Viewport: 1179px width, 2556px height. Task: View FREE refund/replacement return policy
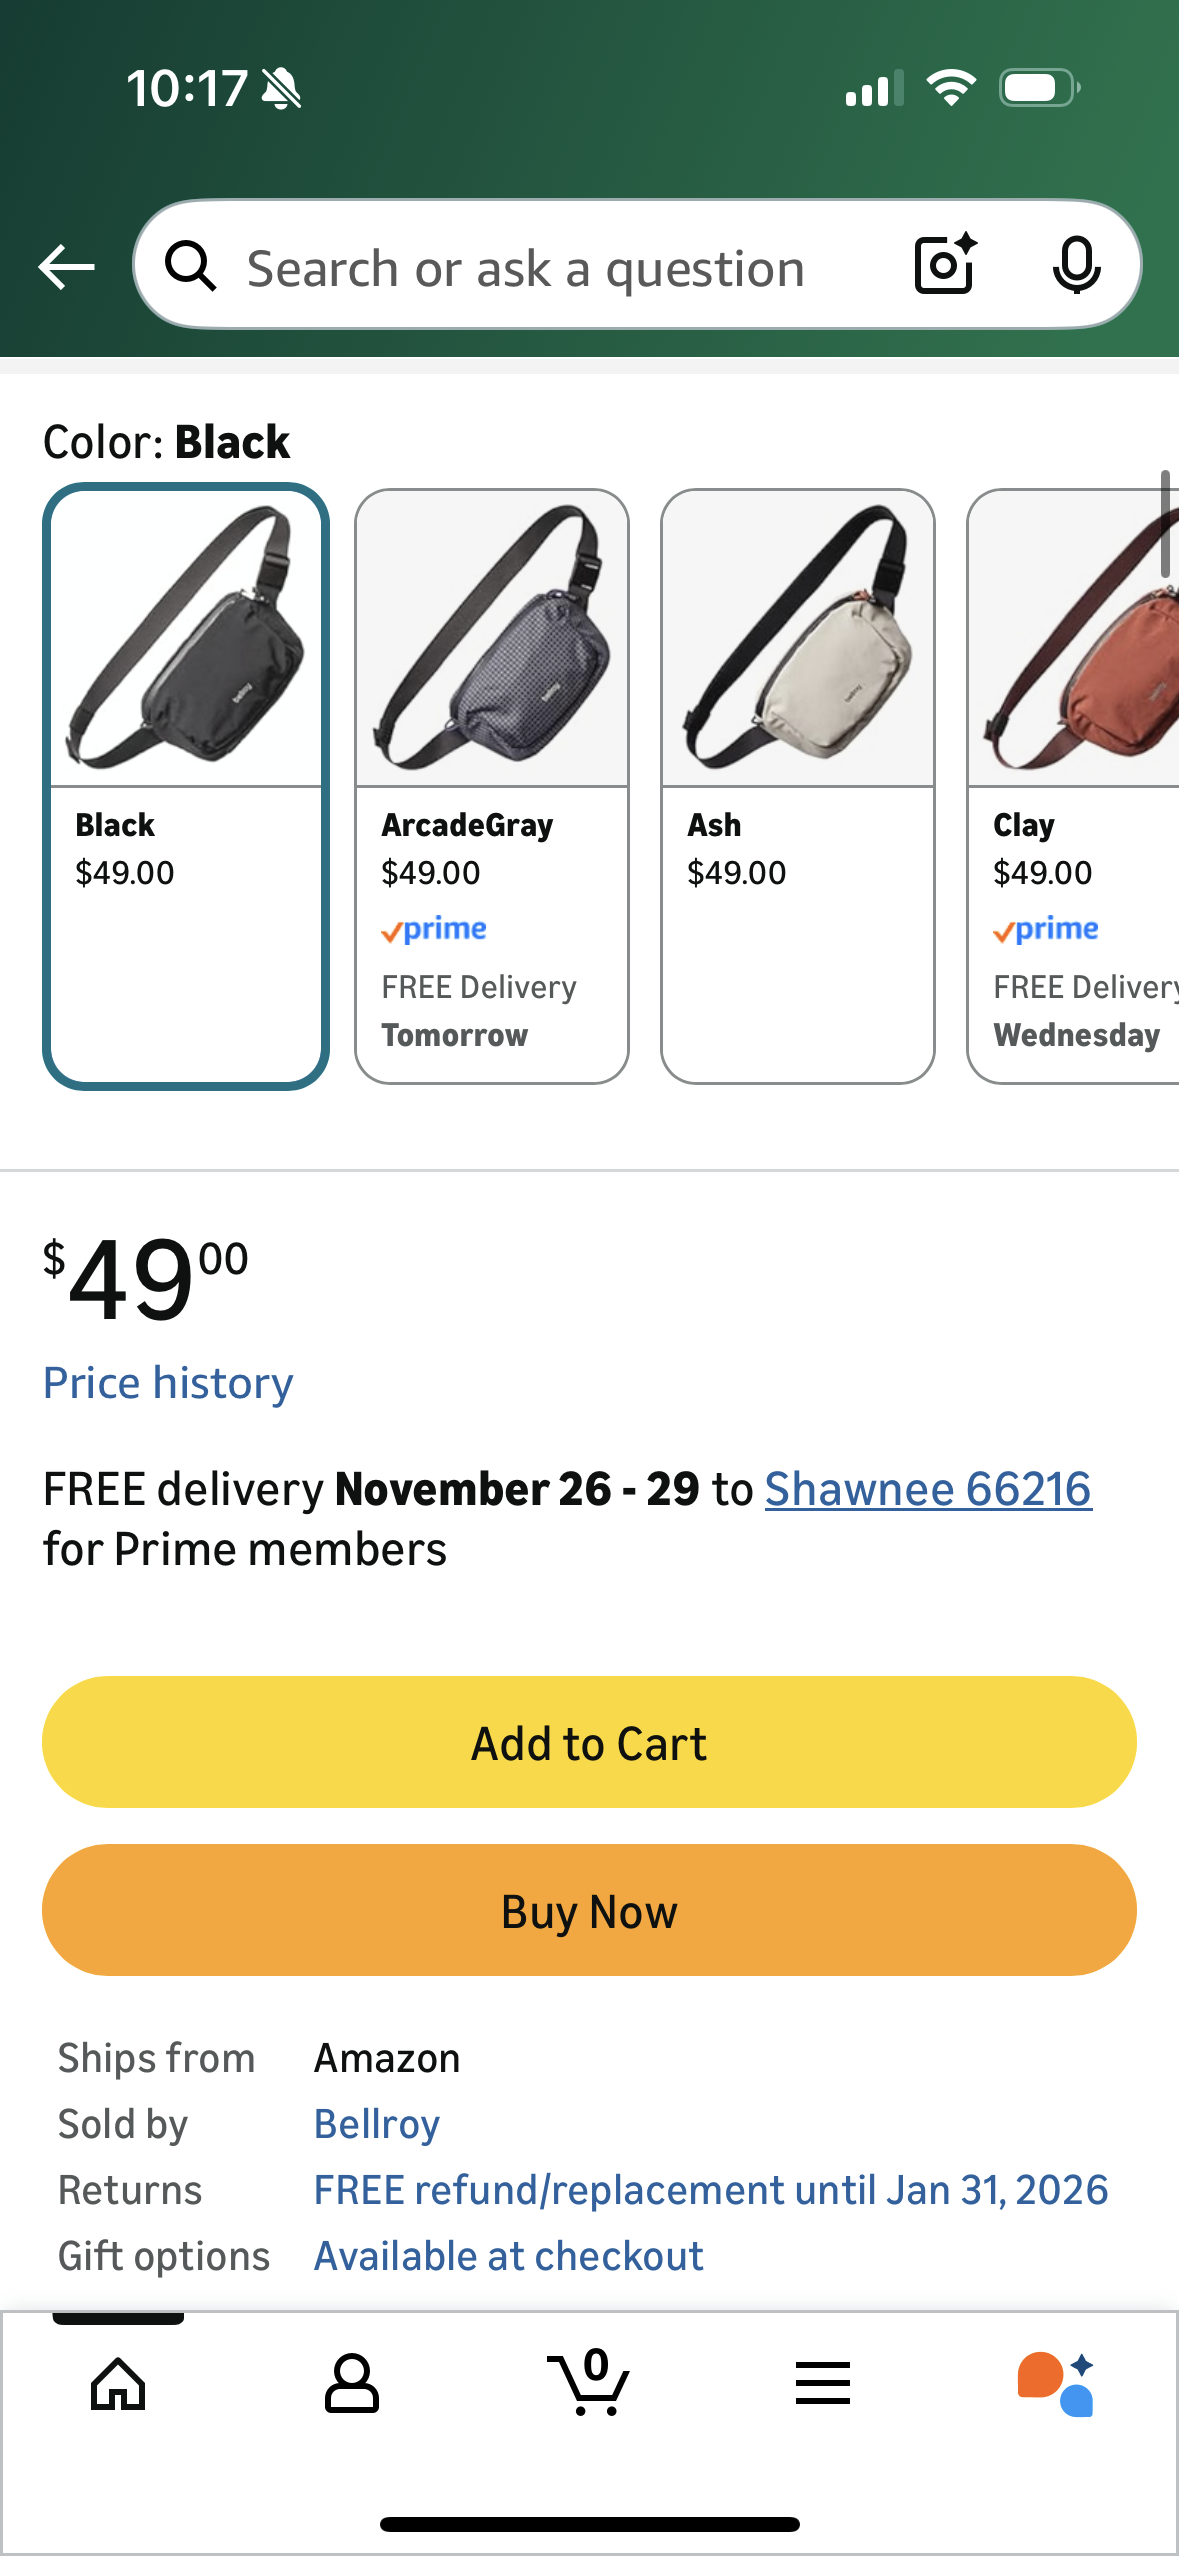tap(711, 2190)
